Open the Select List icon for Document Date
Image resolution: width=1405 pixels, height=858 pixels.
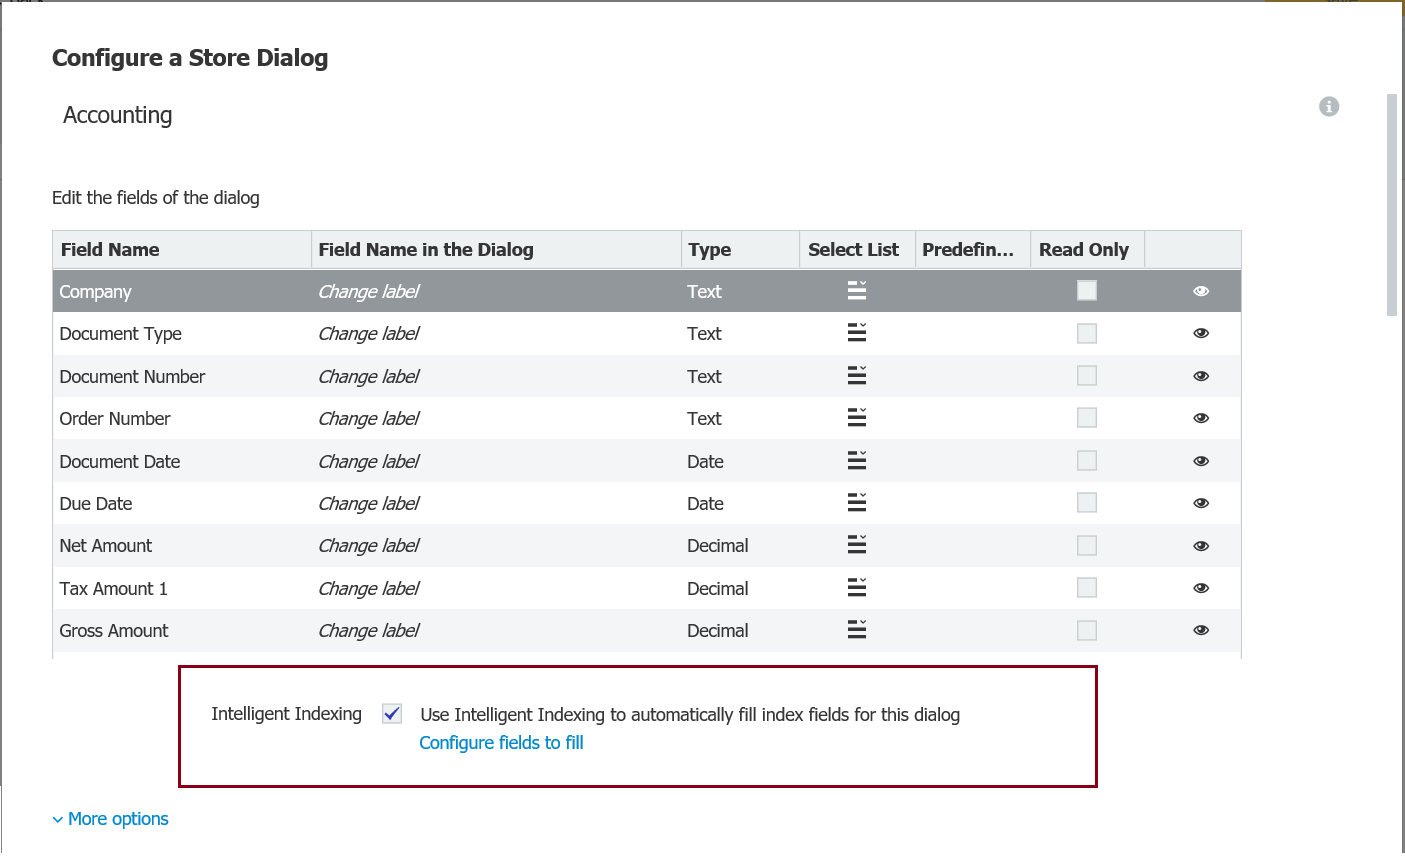coord(856,460)
